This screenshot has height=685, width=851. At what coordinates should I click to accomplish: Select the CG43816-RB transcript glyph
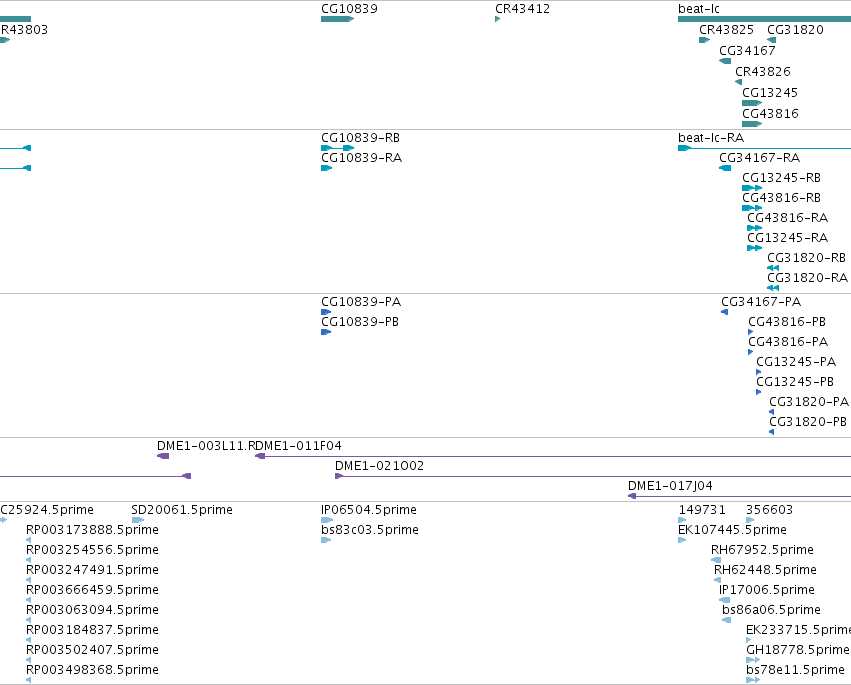click(x=752, y=208)
